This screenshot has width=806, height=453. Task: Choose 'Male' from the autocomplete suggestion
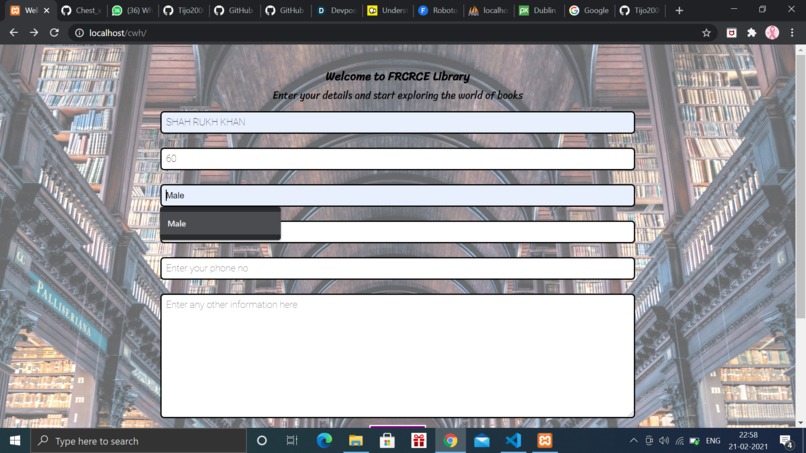[x=221, y=224]
